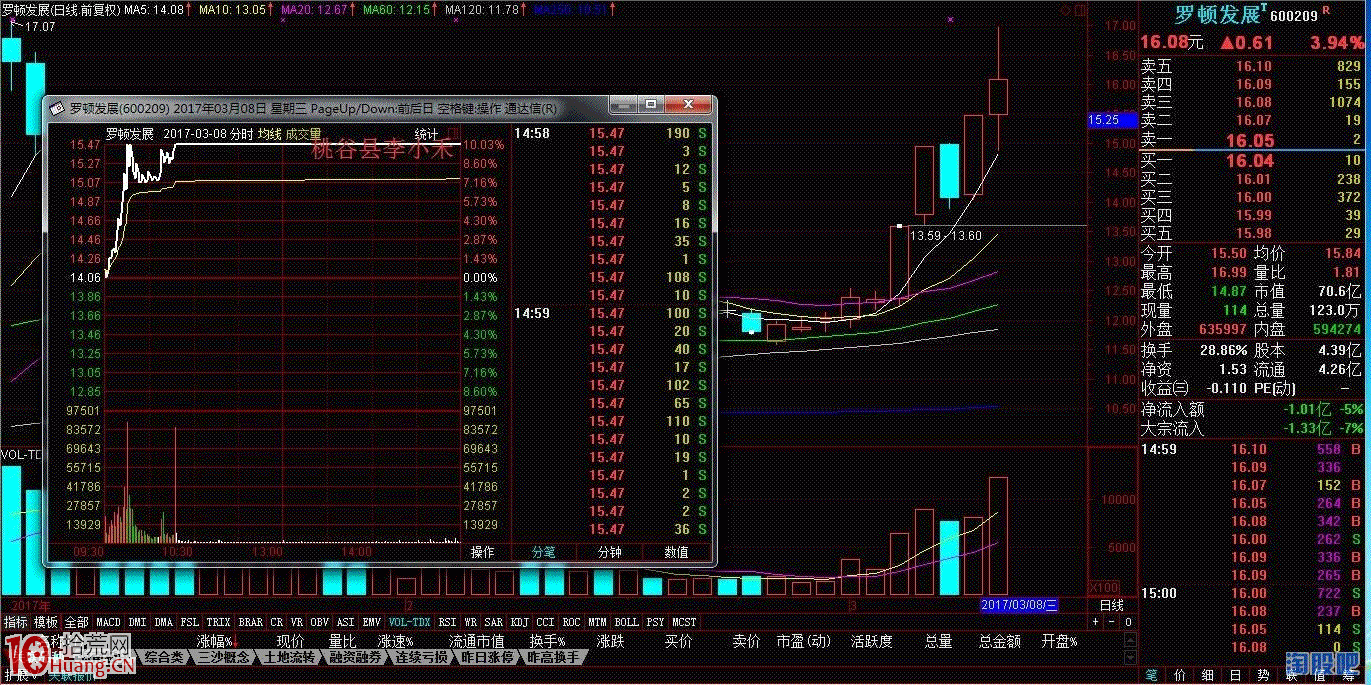Select the OBV indicator tab
1371x685 pixels.
click(319, 621)
